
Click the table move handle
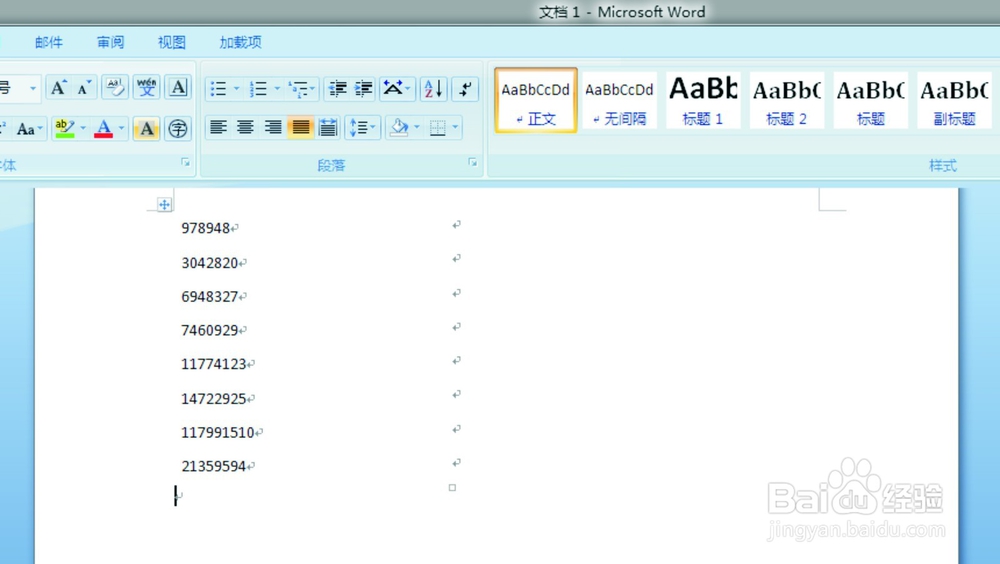tap(164, 204)
